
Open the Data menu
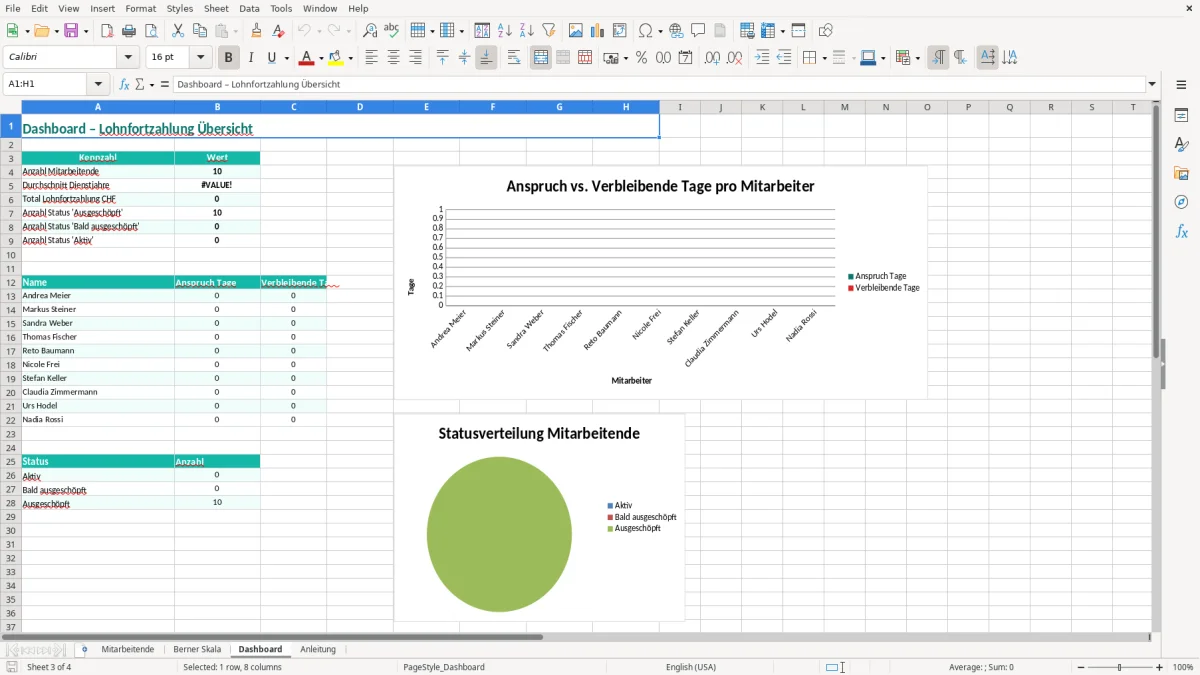point(249,8)
